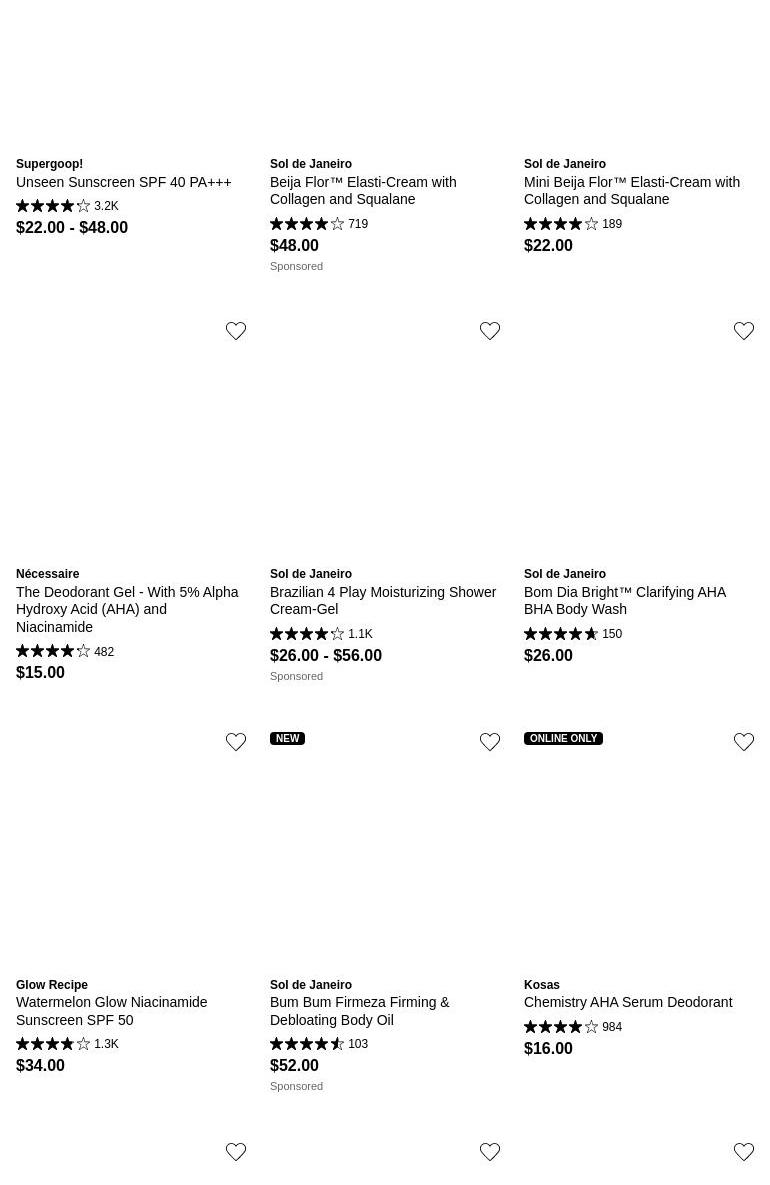Open Chemistry AHA Serum Deodorant page
The height and width of the screenshot is (1185, 770).
(x=628, y=1002)
